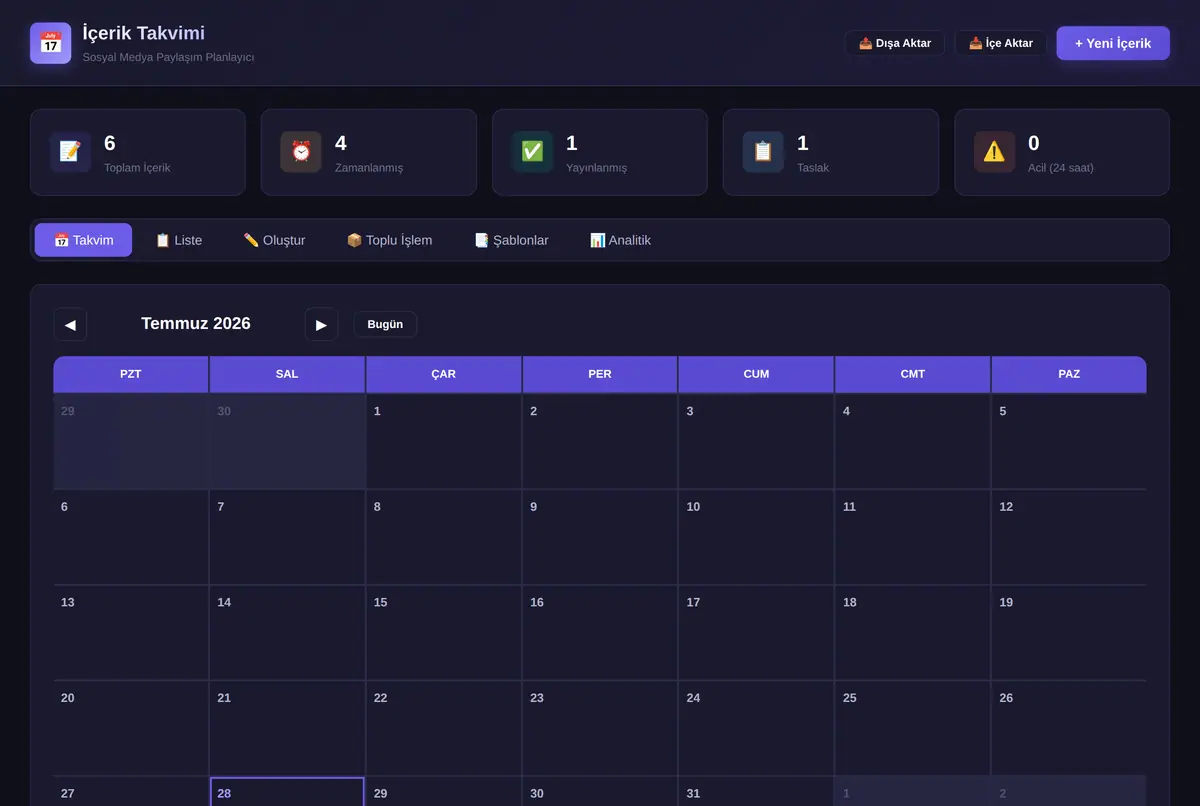Go to the previous month arrow
The image size is (1200, 806).
click(70, 324)
